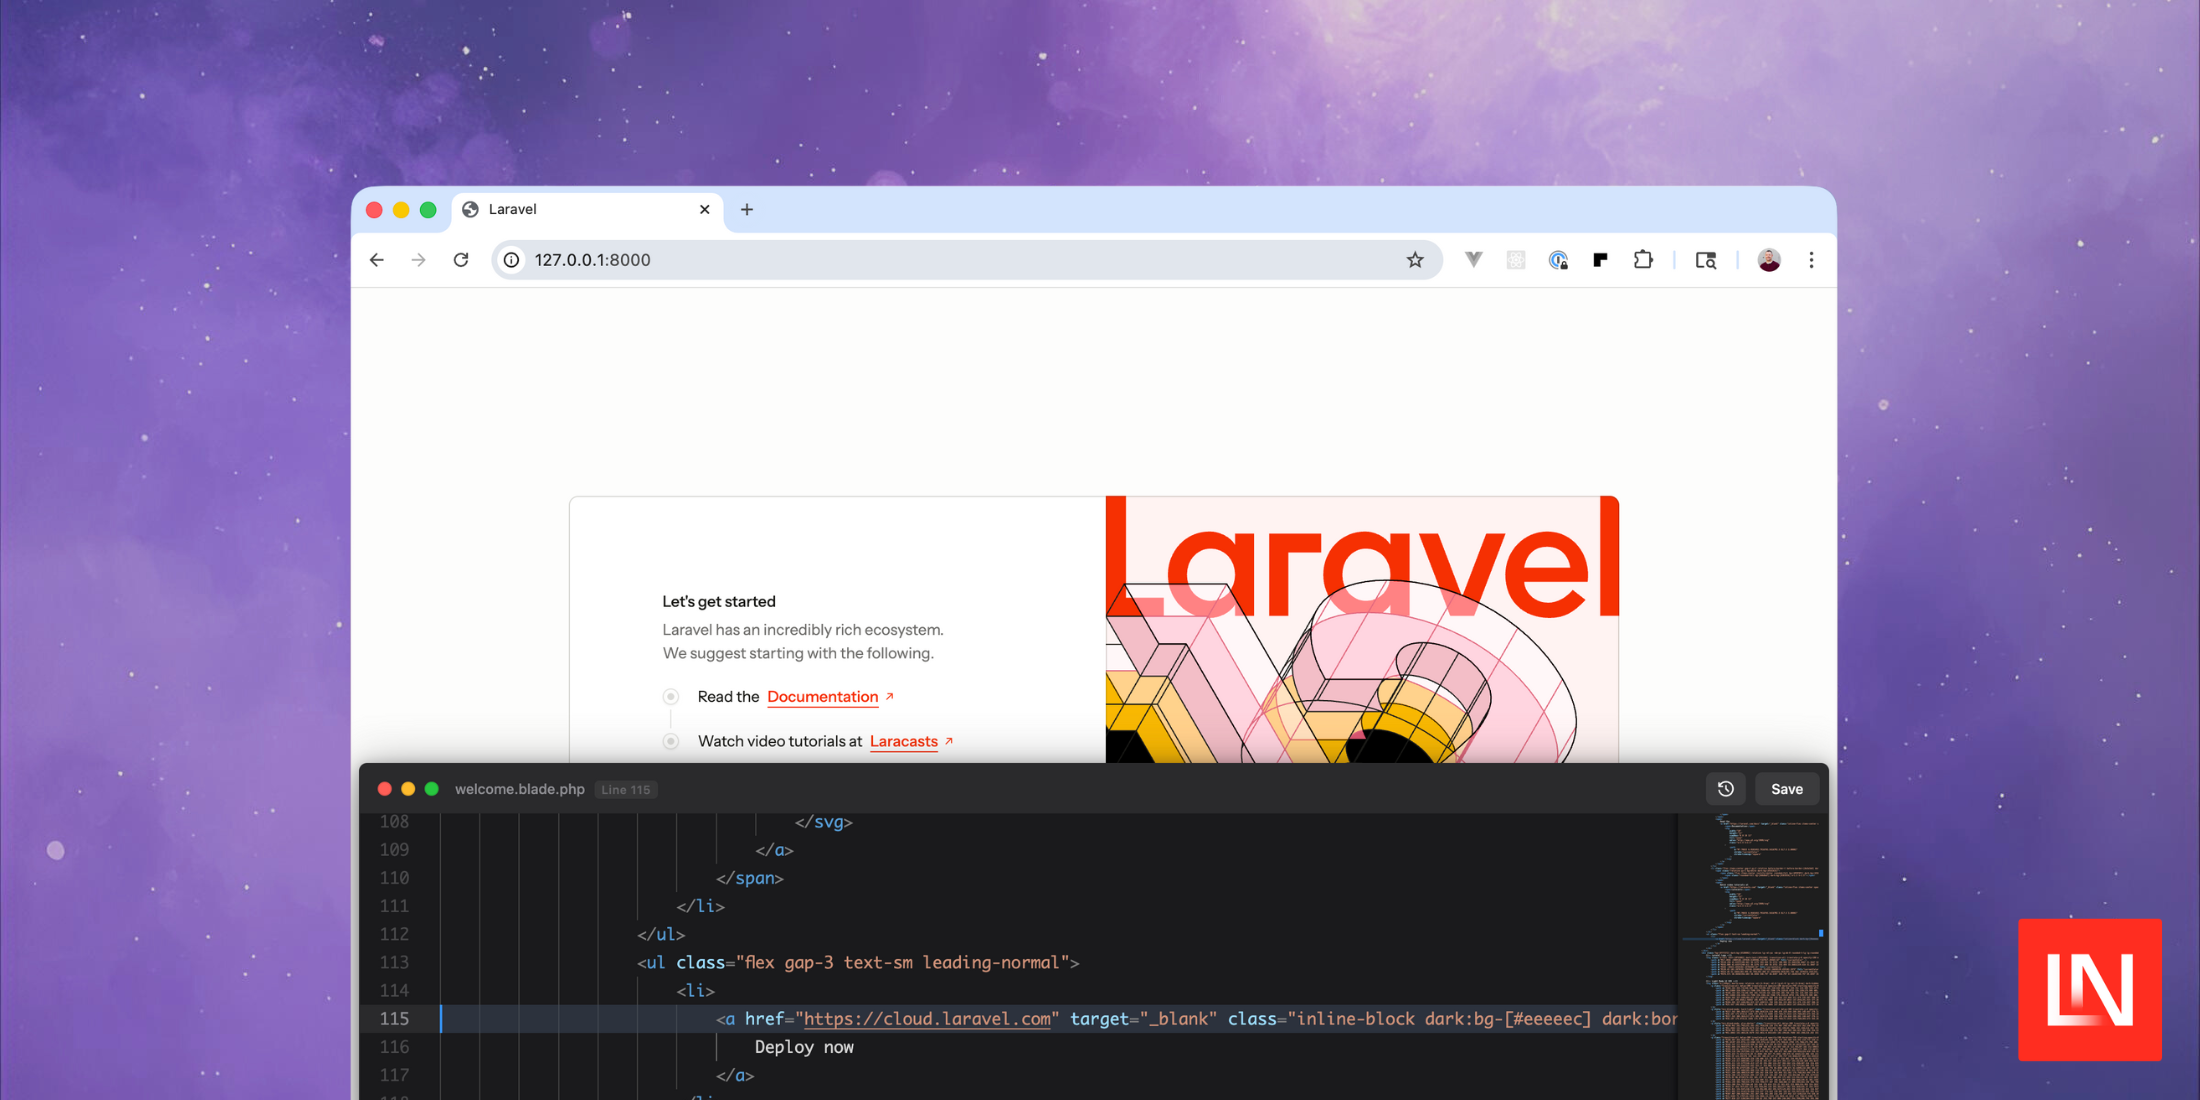Open the Chrome three-dot menu
Image resolution: width=2200 pixels, height=1100 pixels.
1811,259
